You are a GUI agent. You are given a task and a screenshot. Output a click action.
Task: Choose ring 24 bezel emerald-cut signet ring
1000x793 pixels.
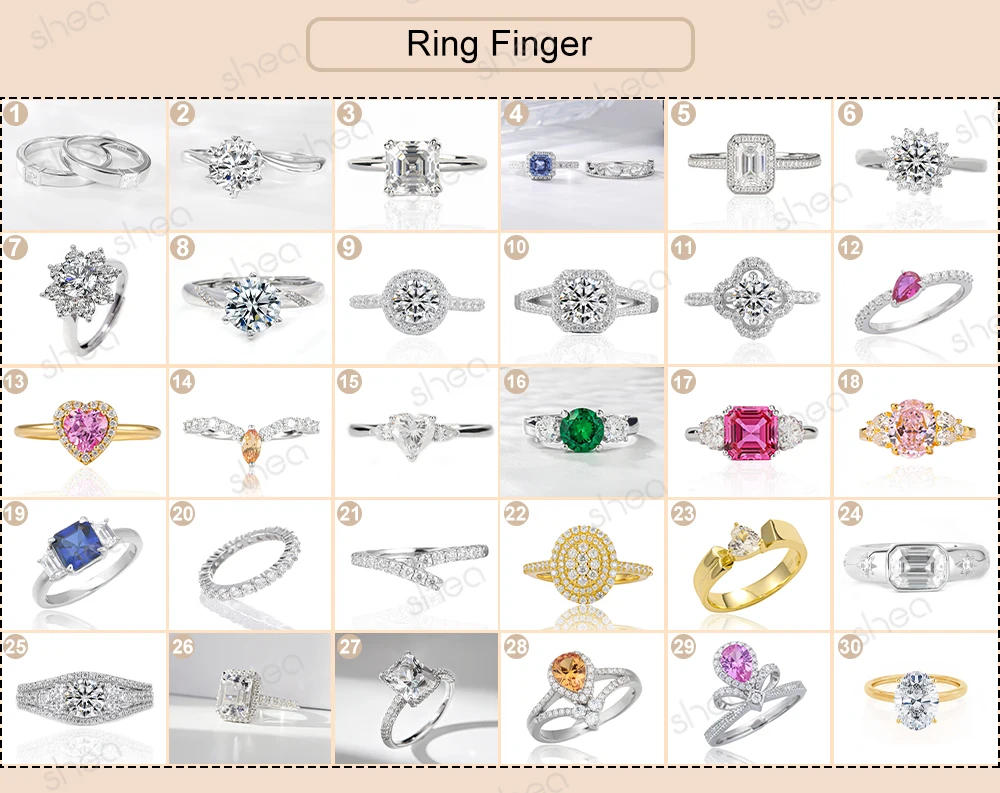tap(916, 565)
